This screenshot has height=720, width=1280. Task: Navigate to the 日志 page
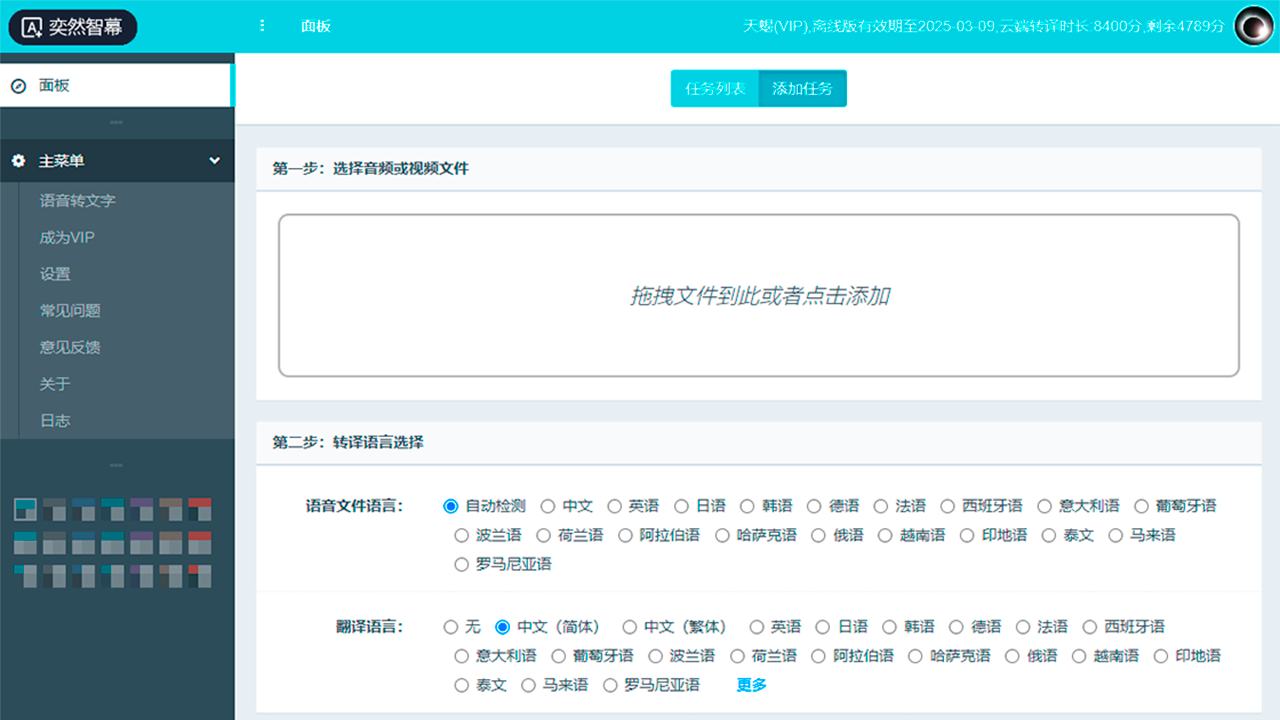pos(52,420)
